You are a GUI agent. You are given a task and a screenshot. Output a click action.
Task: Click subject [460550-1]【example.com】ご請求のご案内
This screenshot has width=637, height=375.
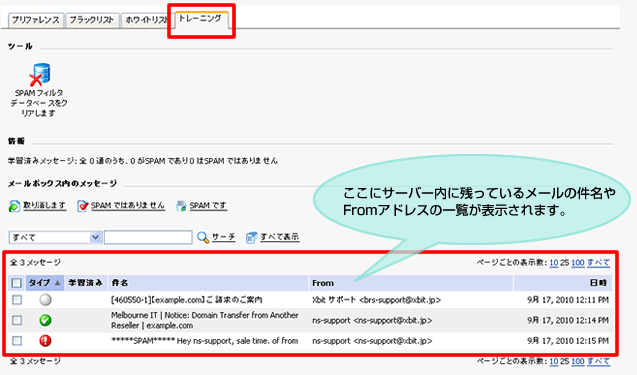pyautogui.click(x=186, y=300)
